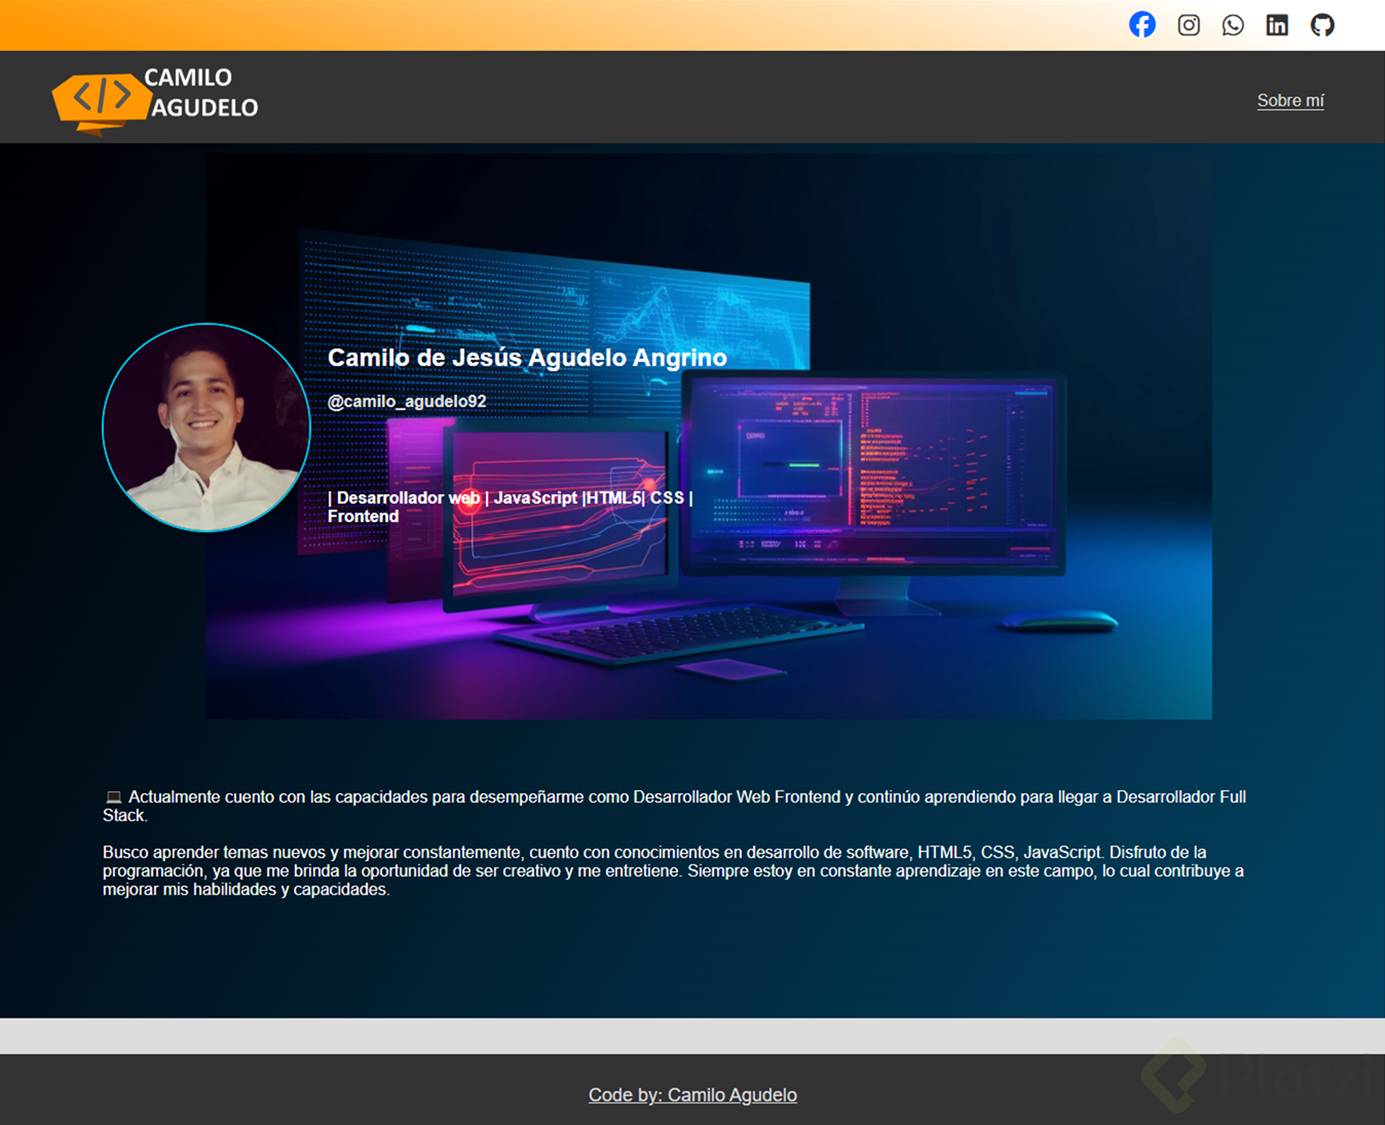Viewport: 1385px width, 1125px height.
Task: Open the Sobre mí navigation link
Action: pyautogui.click(x=1290, y=101)
